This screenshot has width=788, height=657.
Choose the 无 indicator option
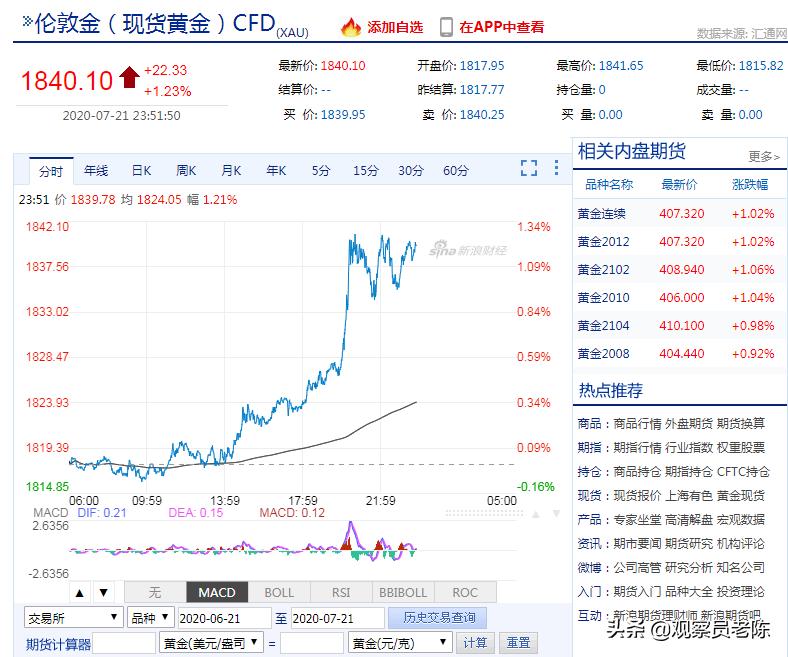155,592
